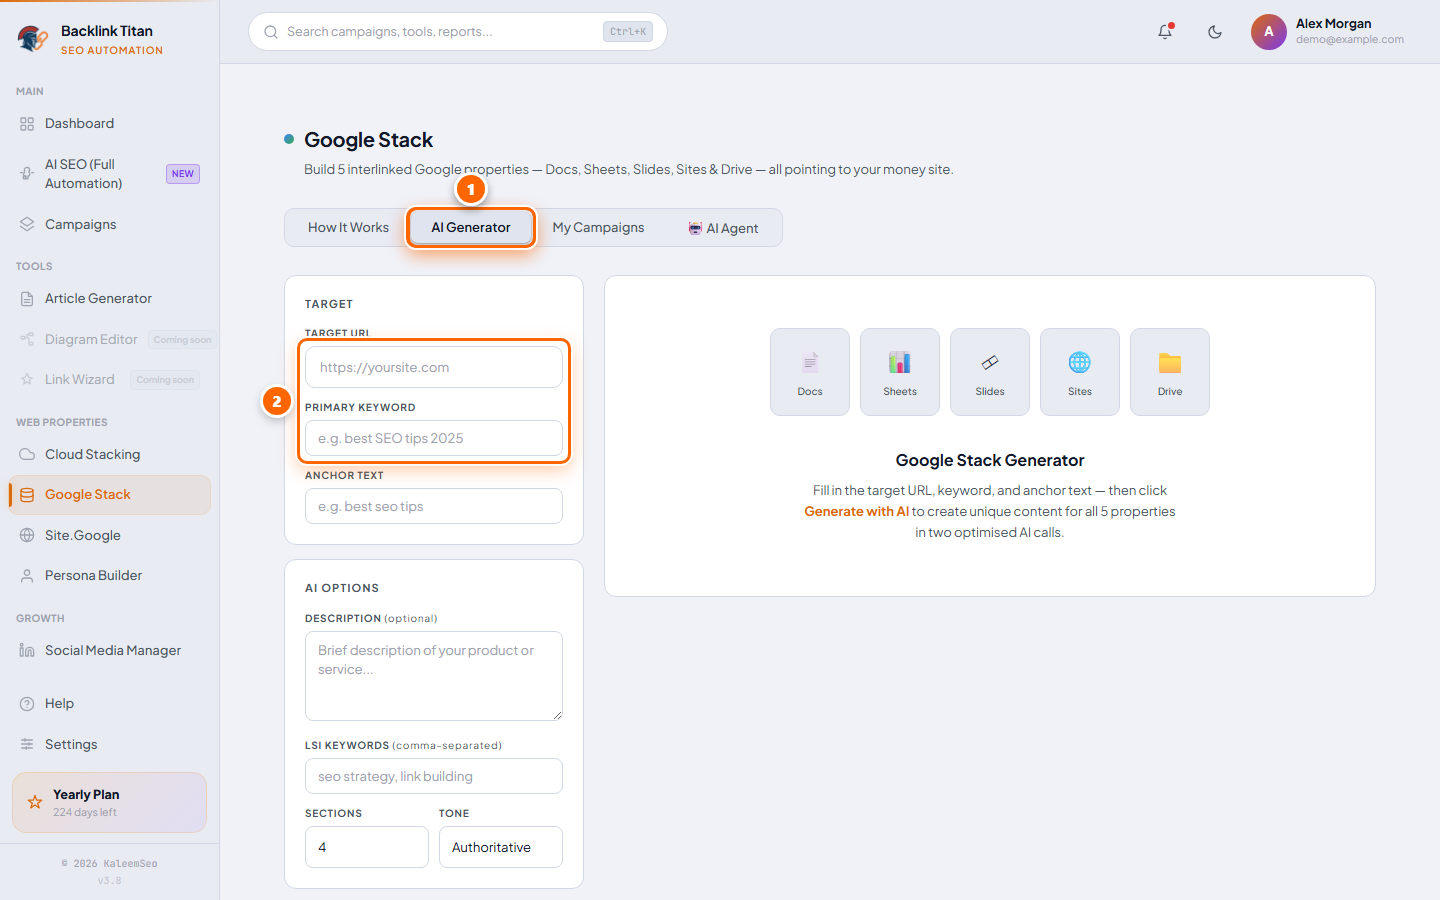This screenshot has width=1440, height=900.
Task: Click the Help question mark icon
Action: point(27,704)
